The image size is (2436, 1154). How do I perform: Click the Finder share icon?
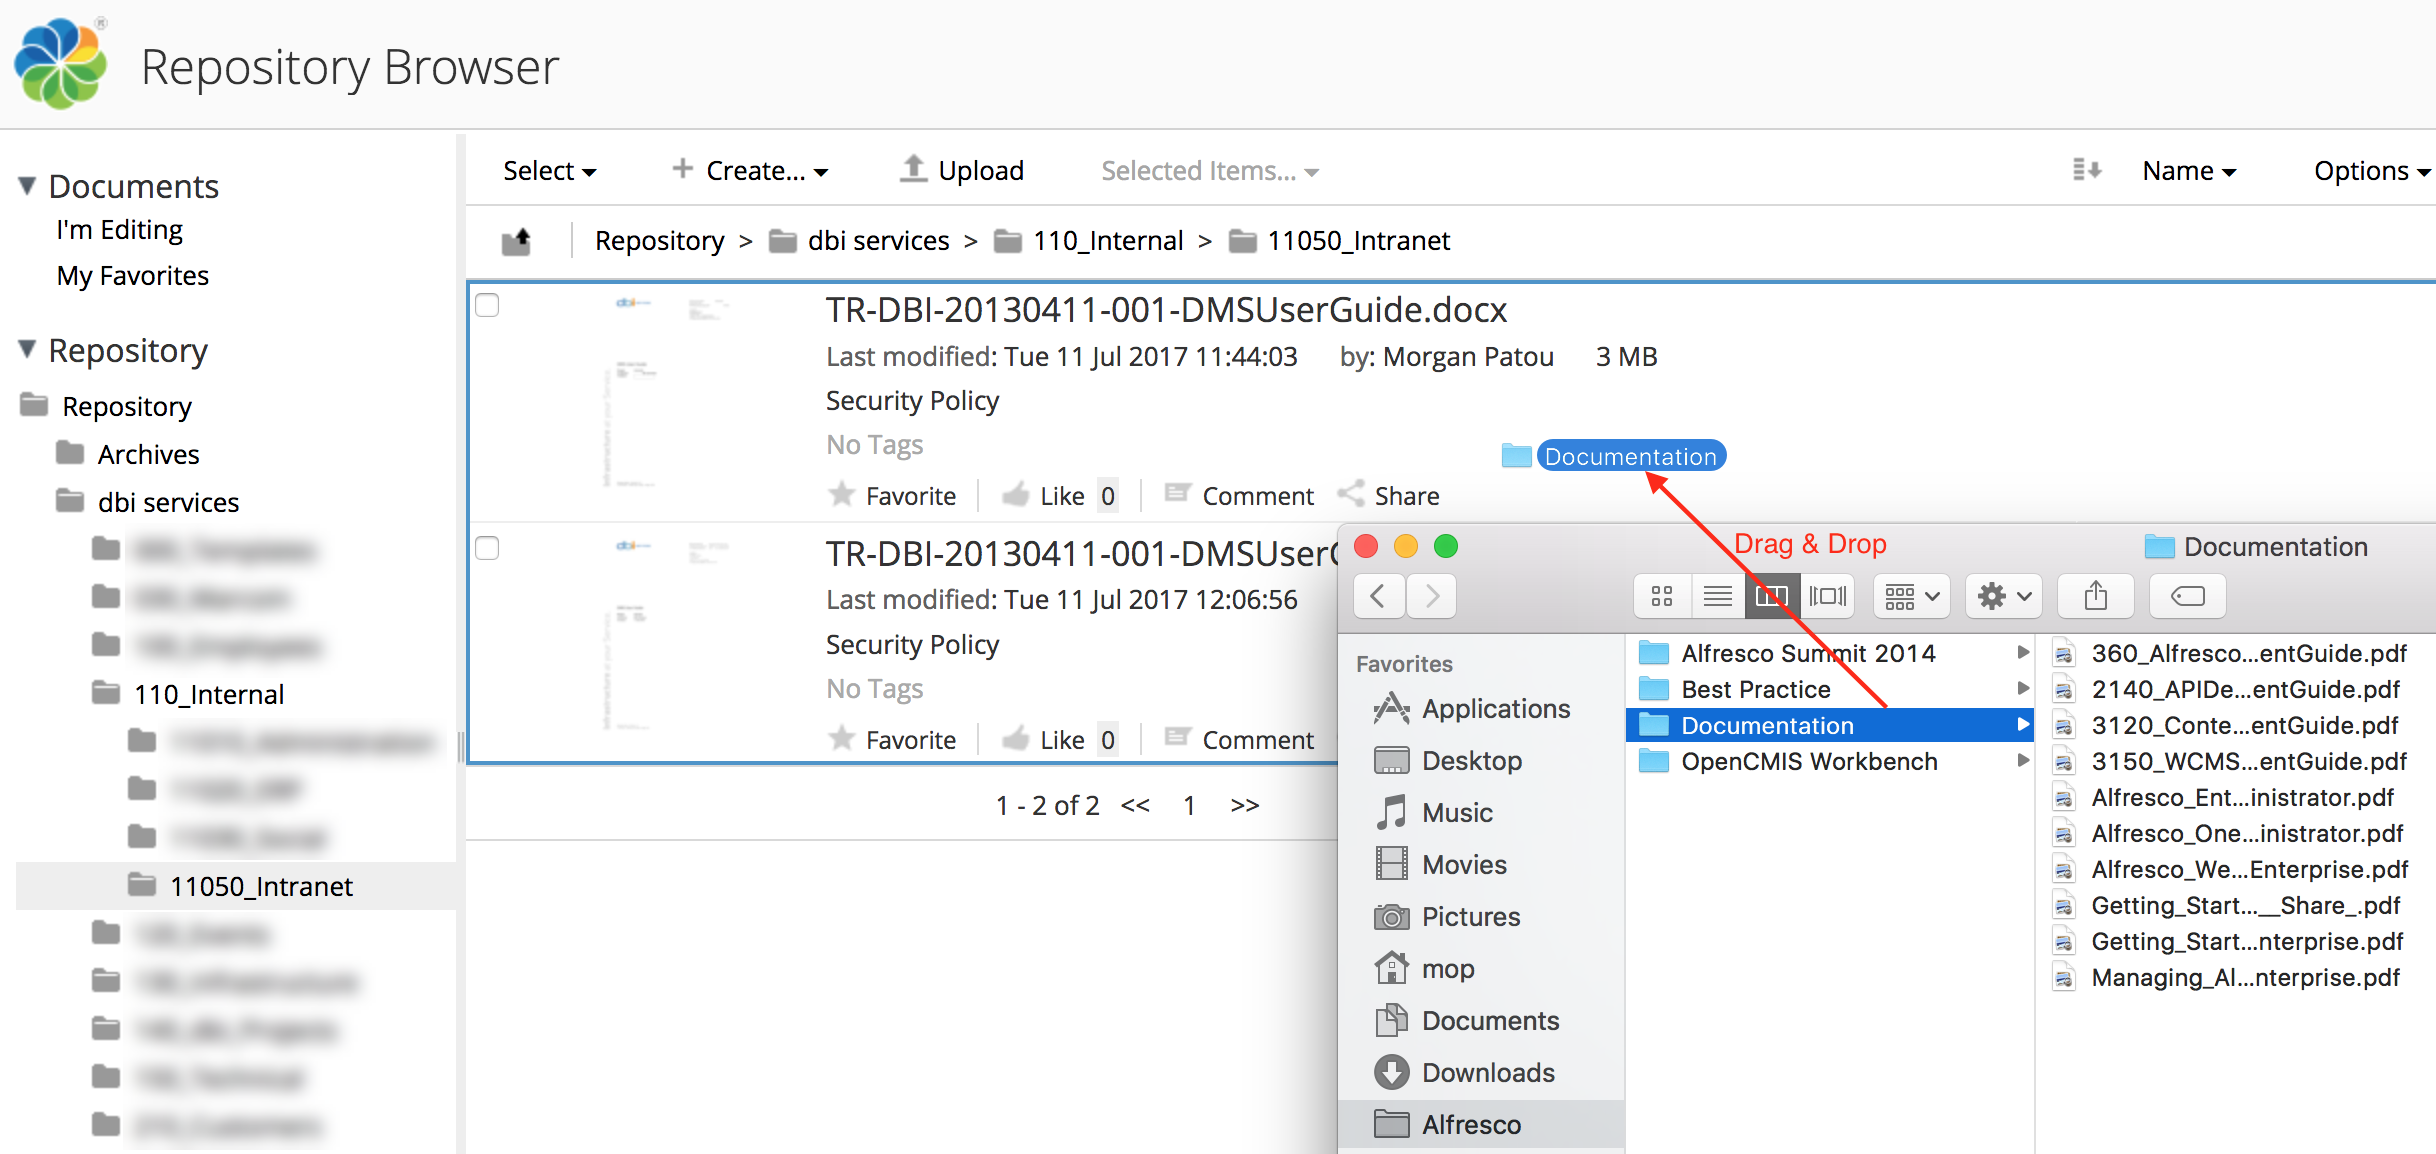(x=2096, y=597)
